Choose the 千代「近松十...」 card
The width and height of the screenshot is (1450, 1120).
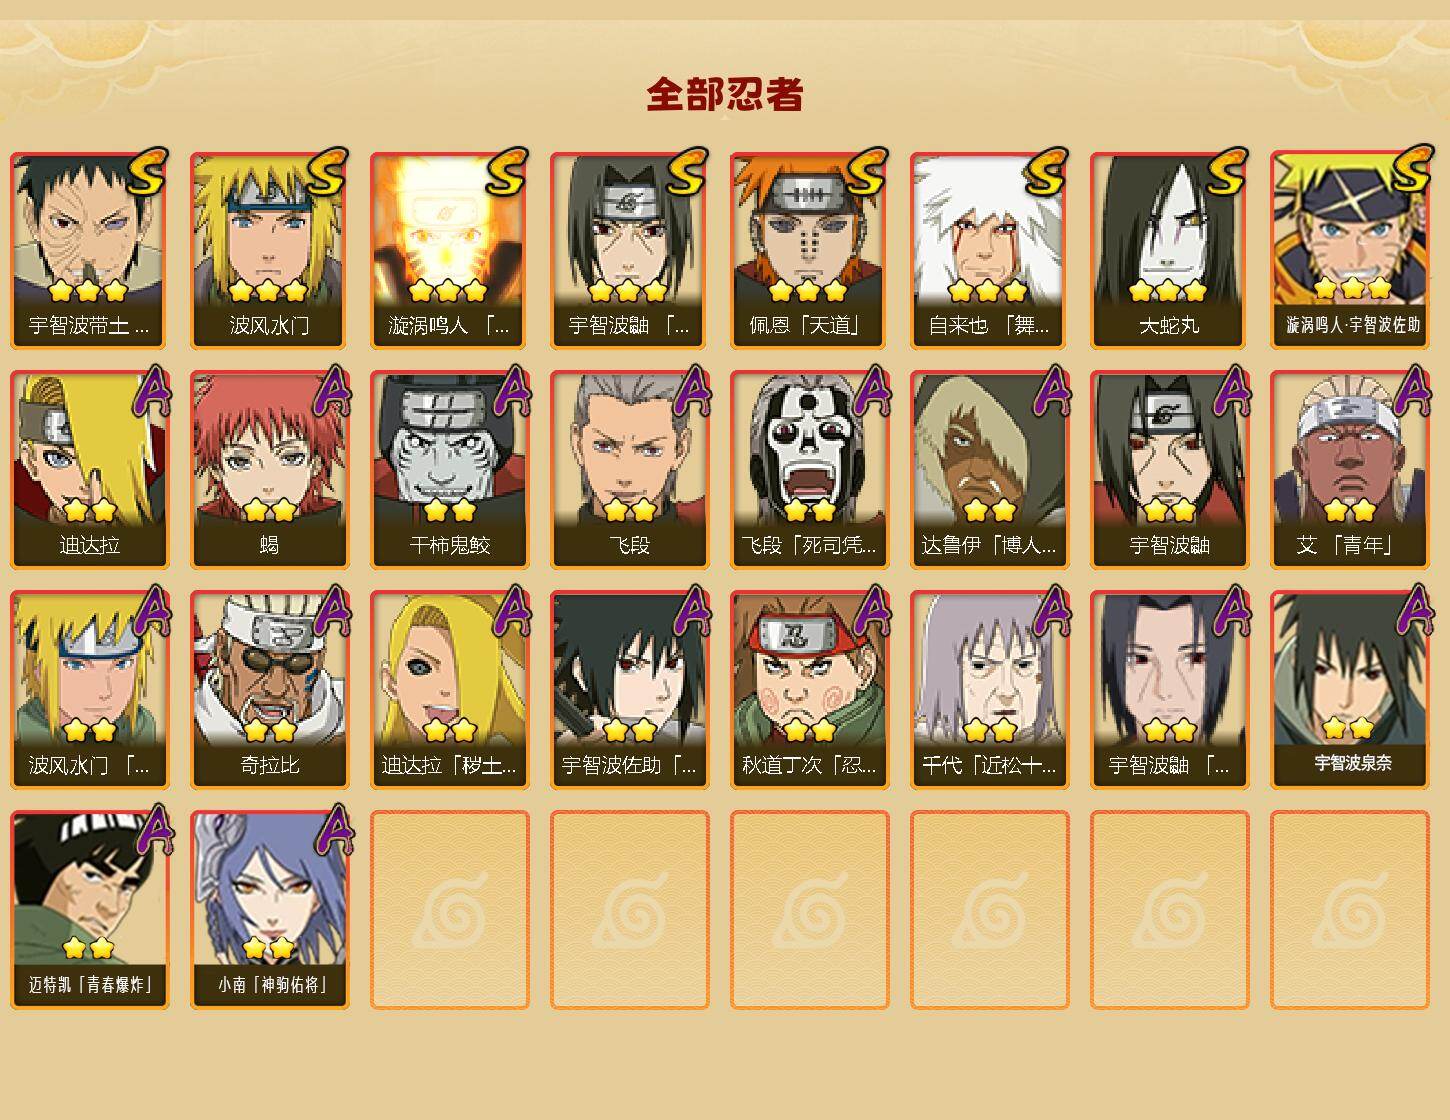989,690
